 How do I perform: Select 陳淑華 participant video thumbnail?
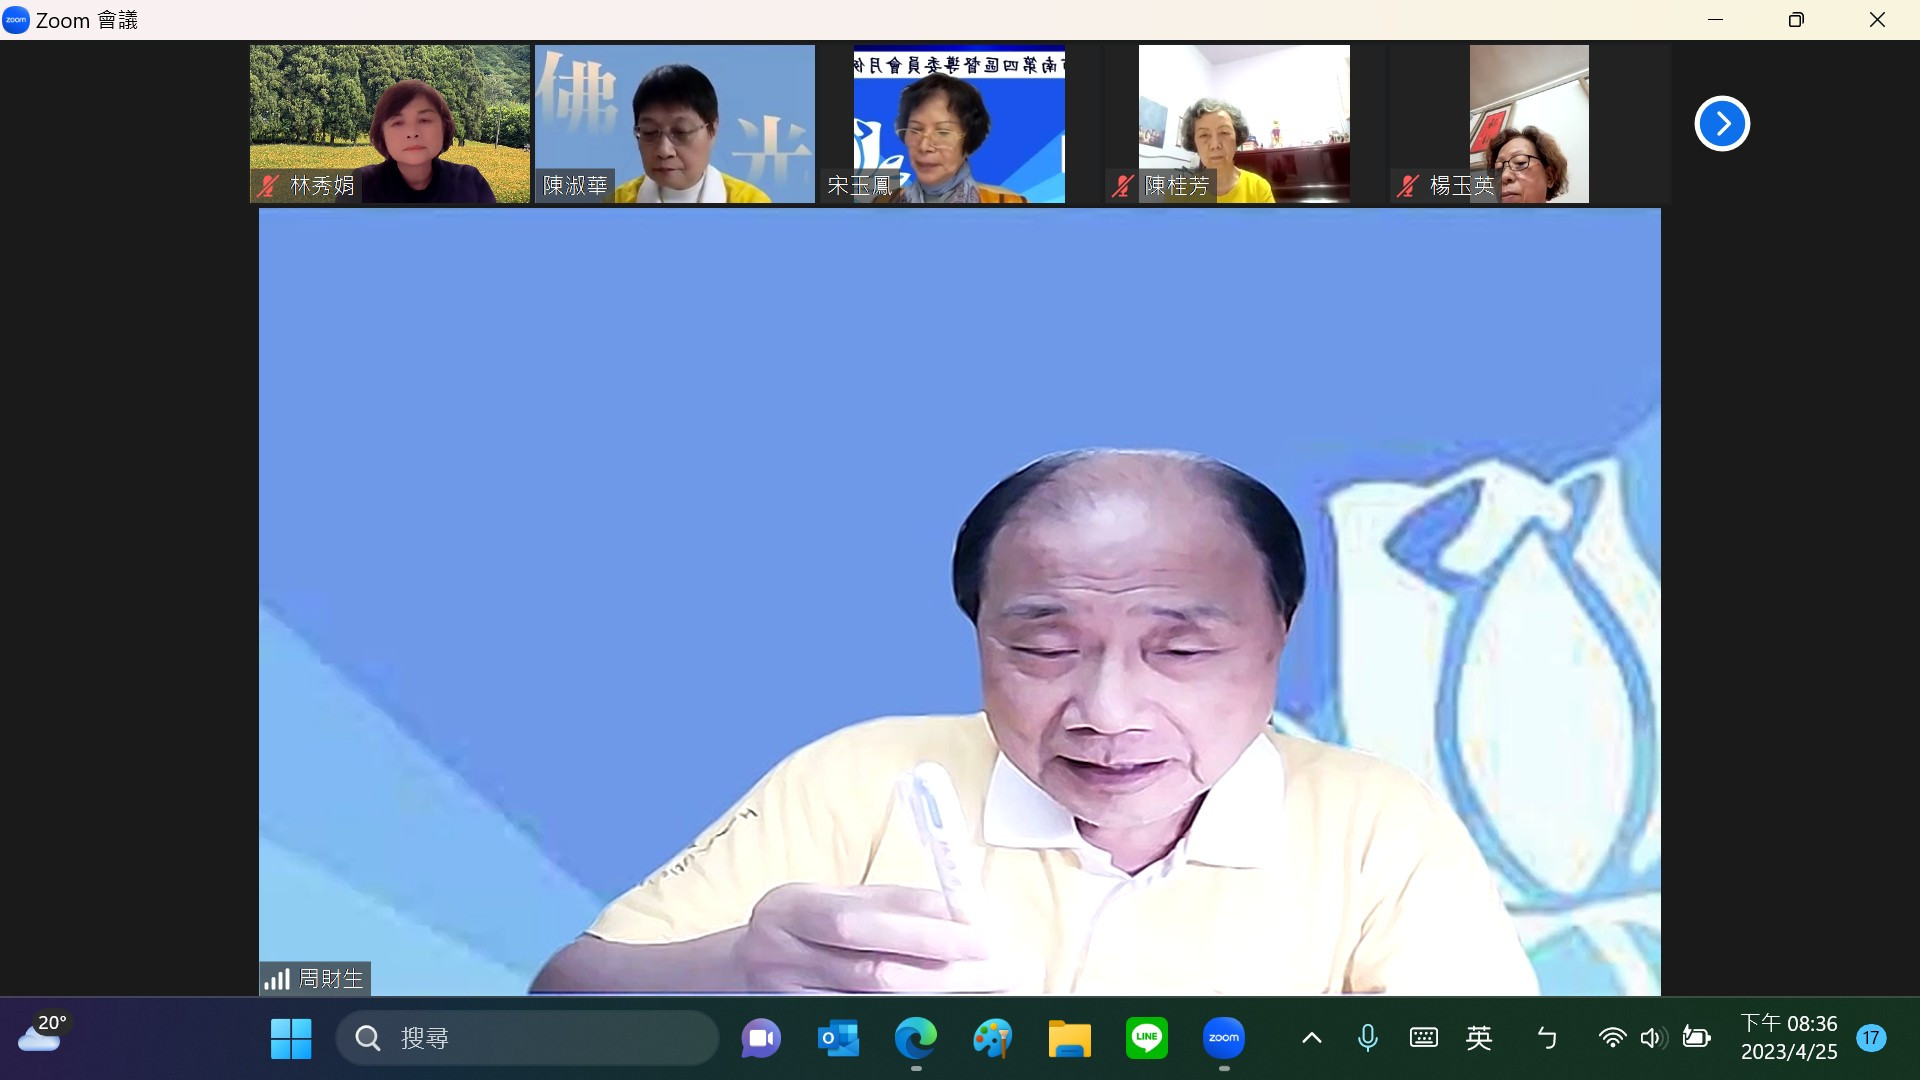[x=674, y=124]
